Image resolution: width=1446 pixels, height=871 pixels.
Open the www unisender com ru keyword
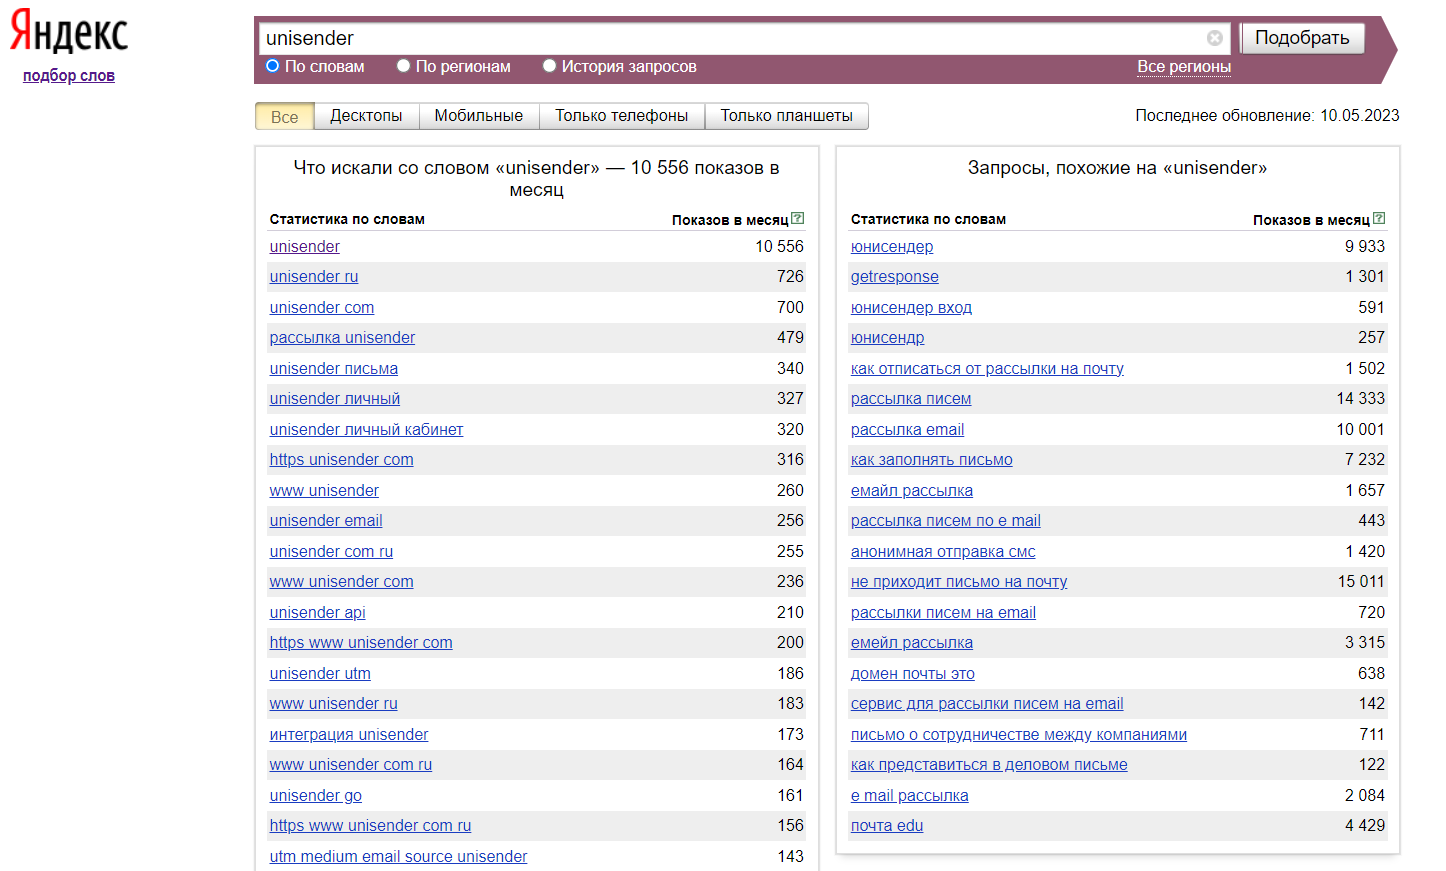click(351, 765)
